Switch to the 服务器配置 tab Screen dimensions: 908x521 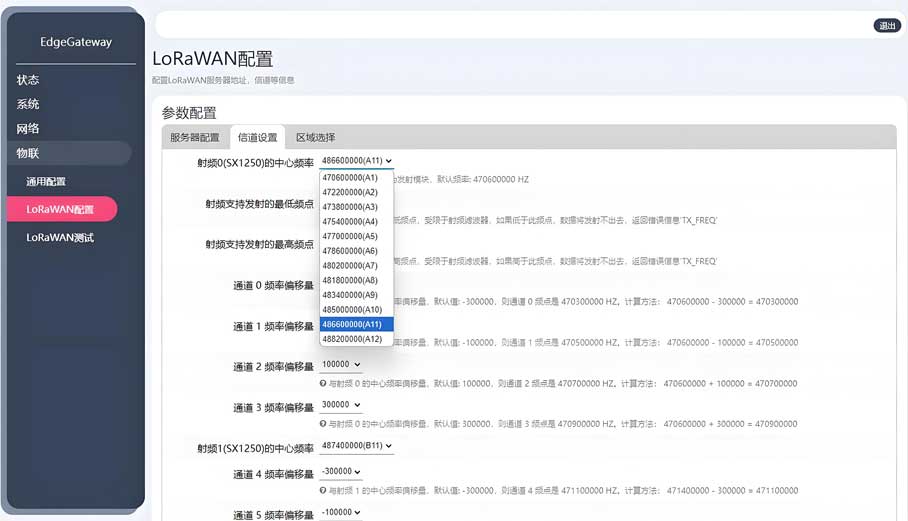pyautogui.click(x=194, y=138)
